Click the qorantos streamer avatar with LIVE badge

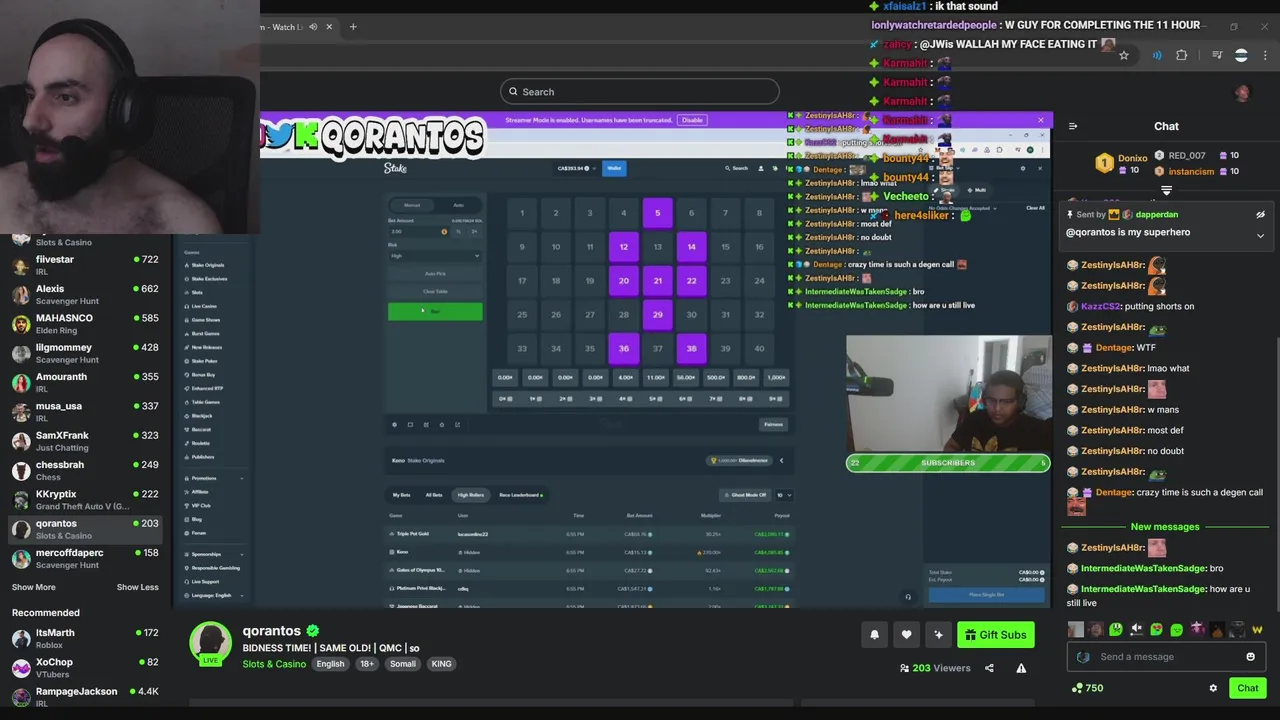coord(211,644)
